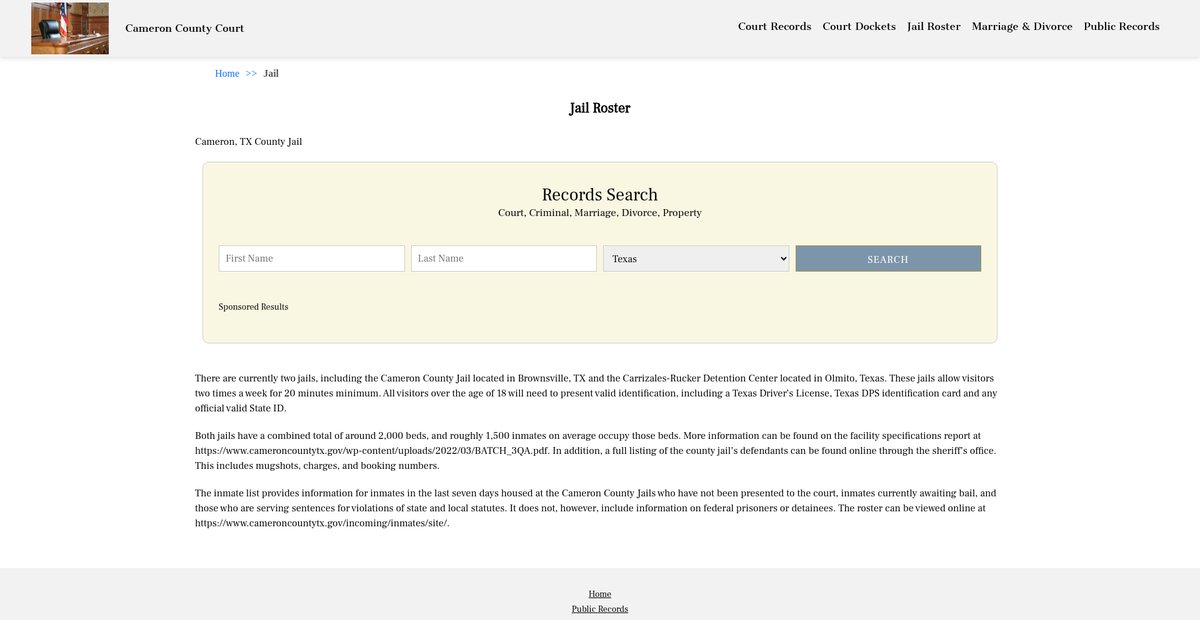Click the SEARCH button

[x=888, y=258]
